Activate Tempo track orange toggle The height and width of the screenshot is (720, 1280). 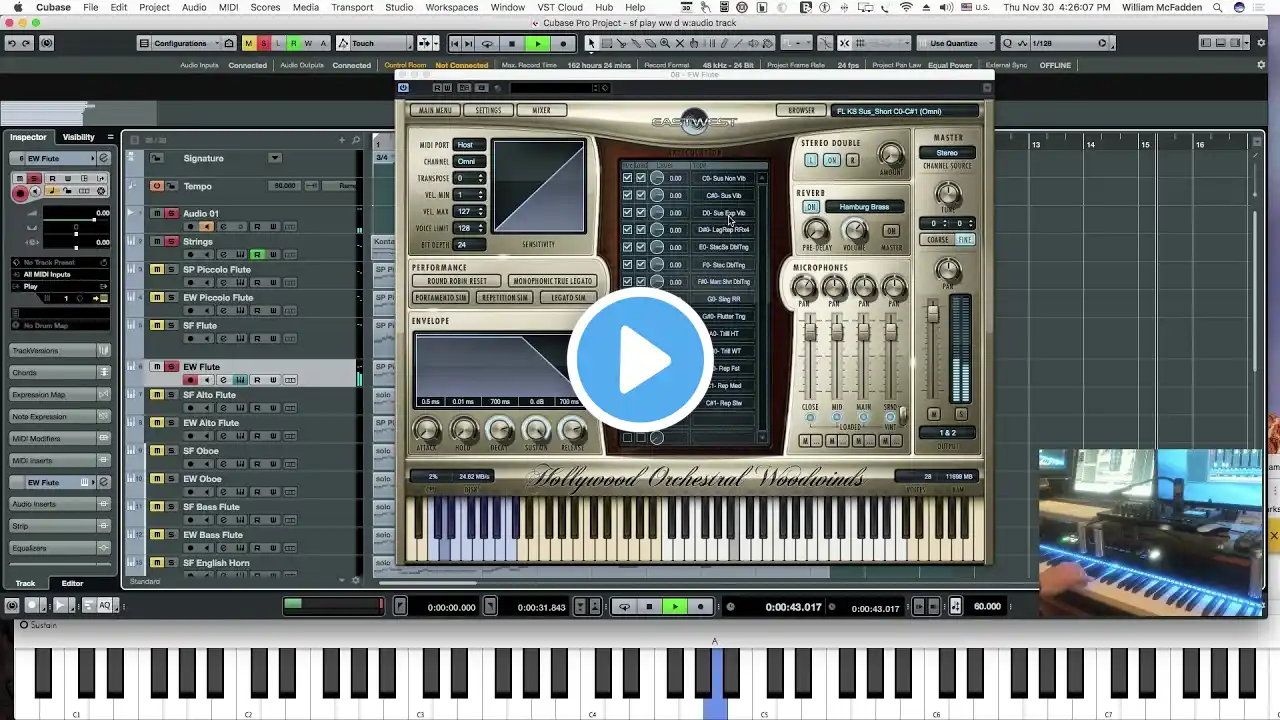click(157, 186)
